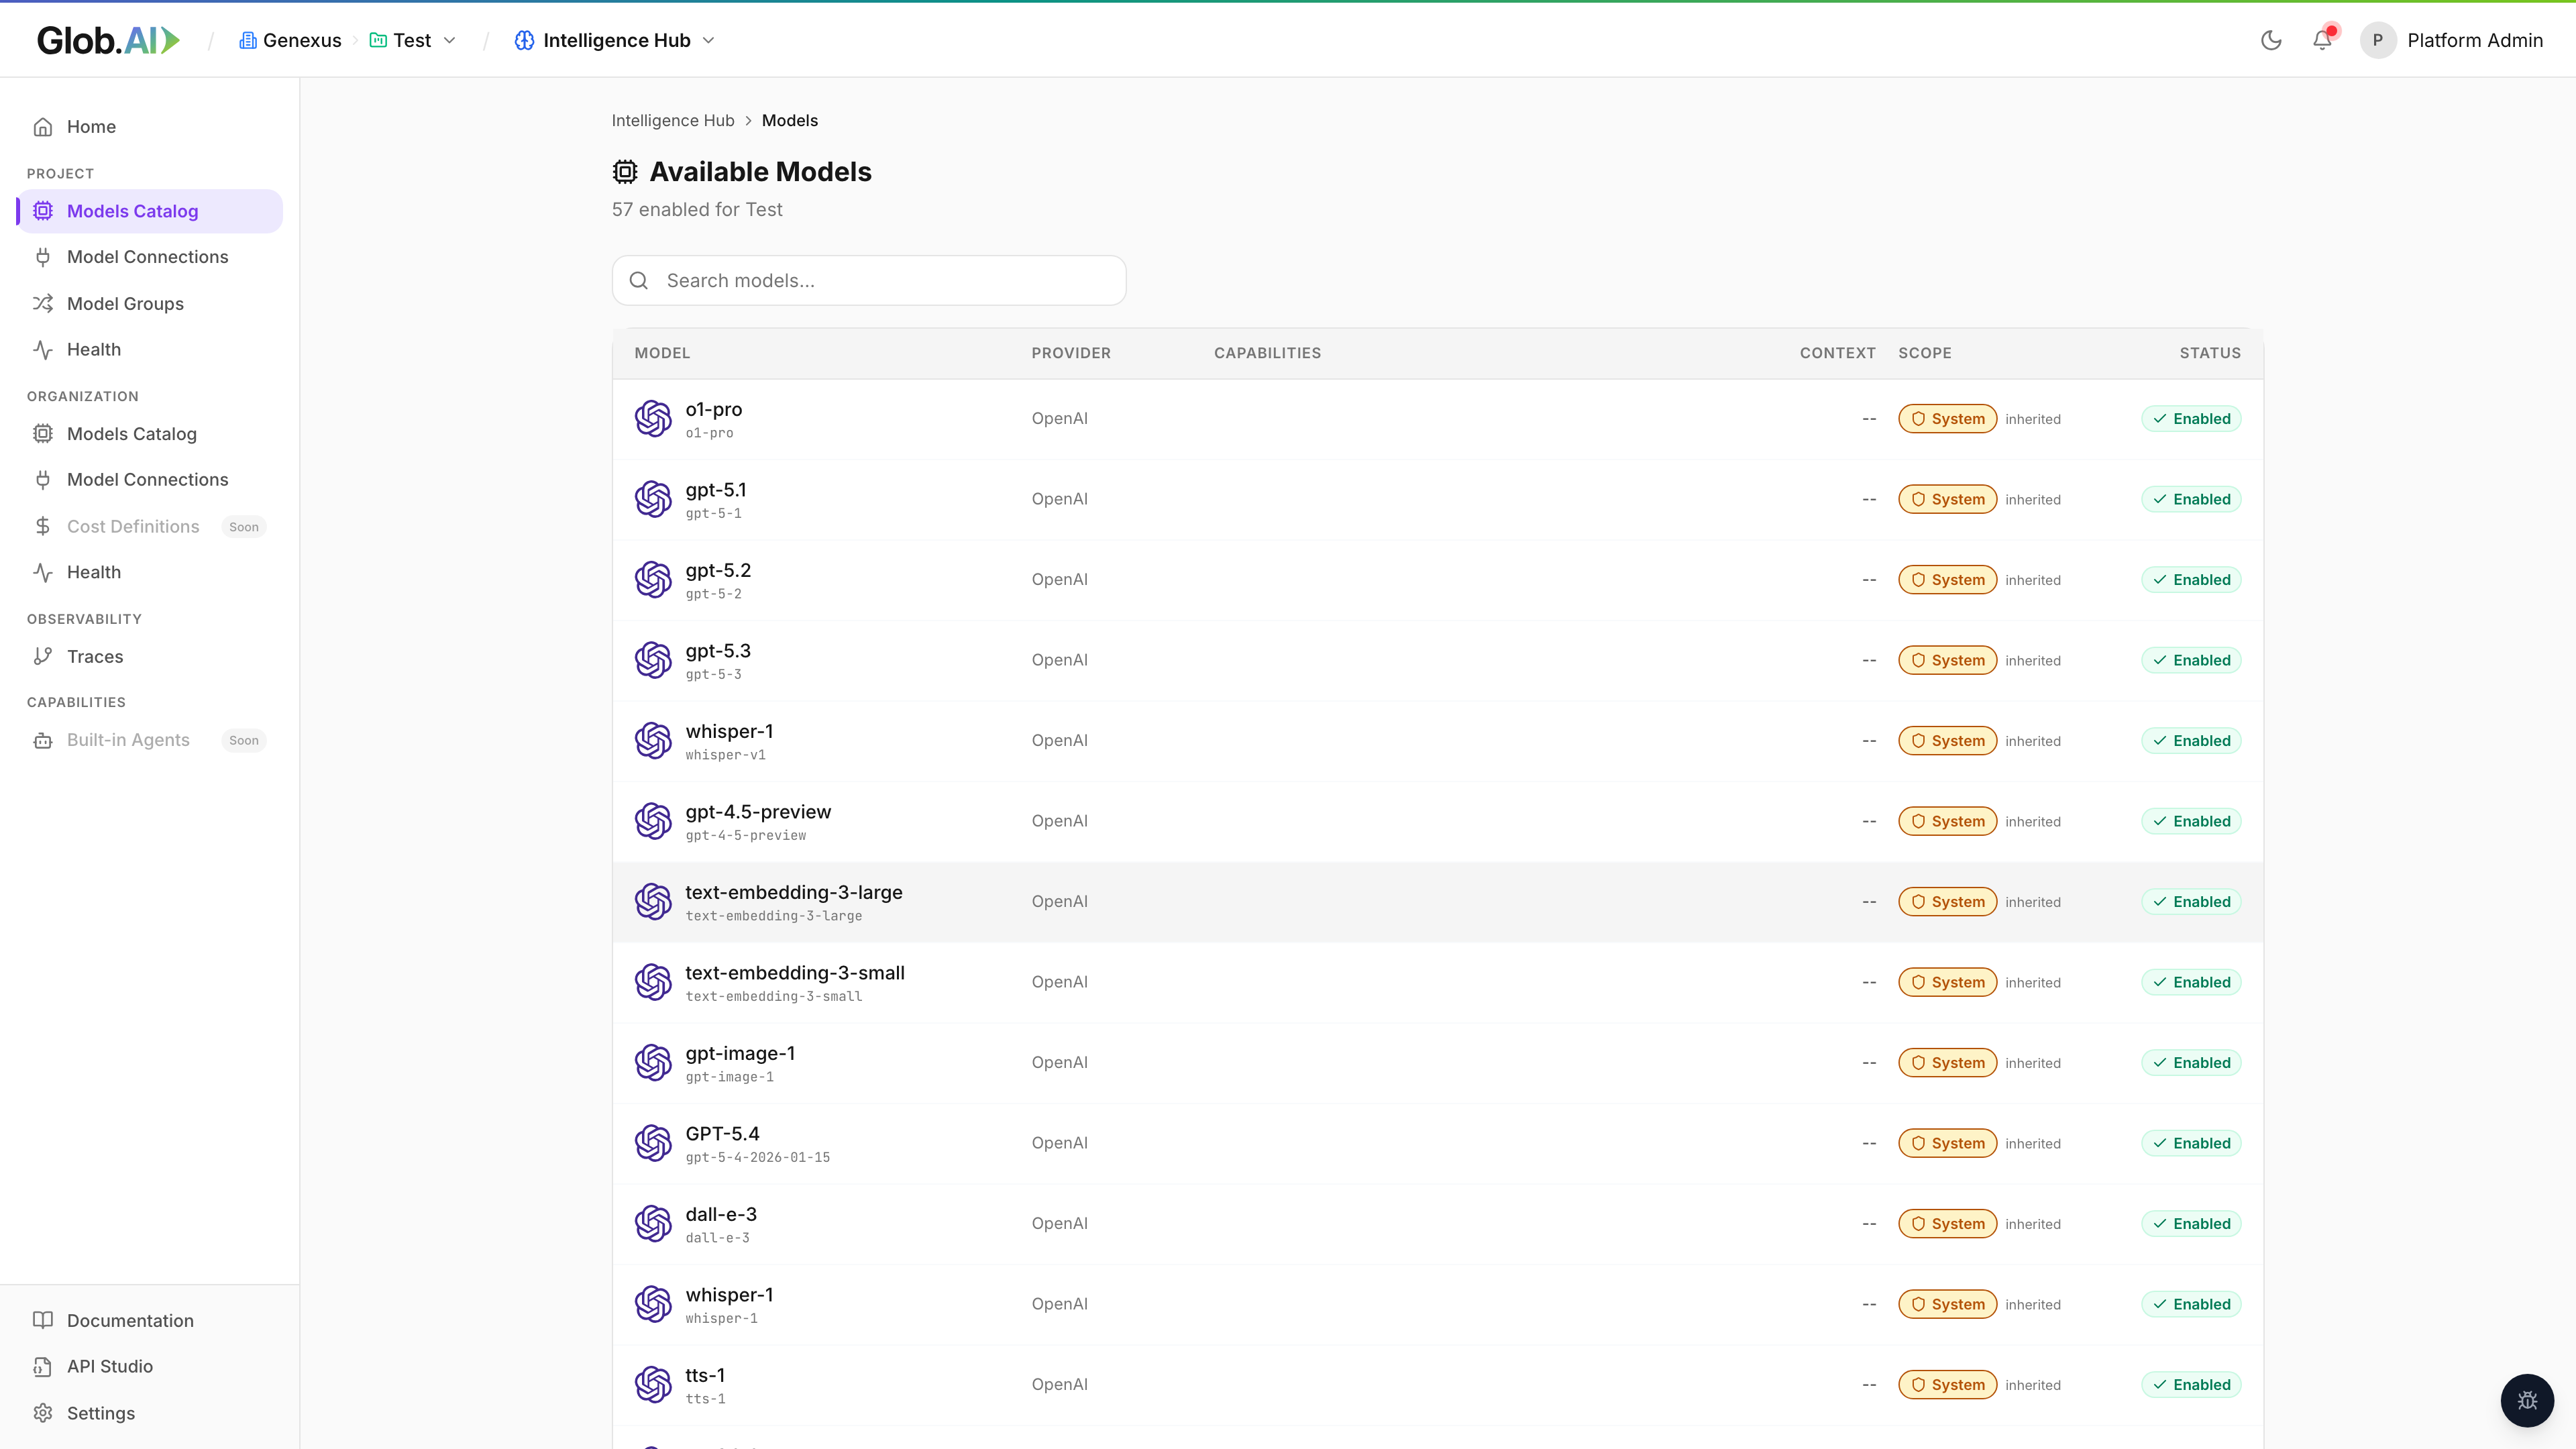Open Documentation in sidebar

(x=150, y=1320)
